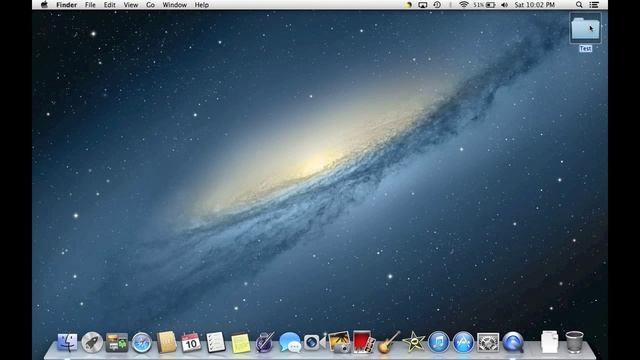
Task: Launch iTunes music note icon
Action: (x=438, y=342)
